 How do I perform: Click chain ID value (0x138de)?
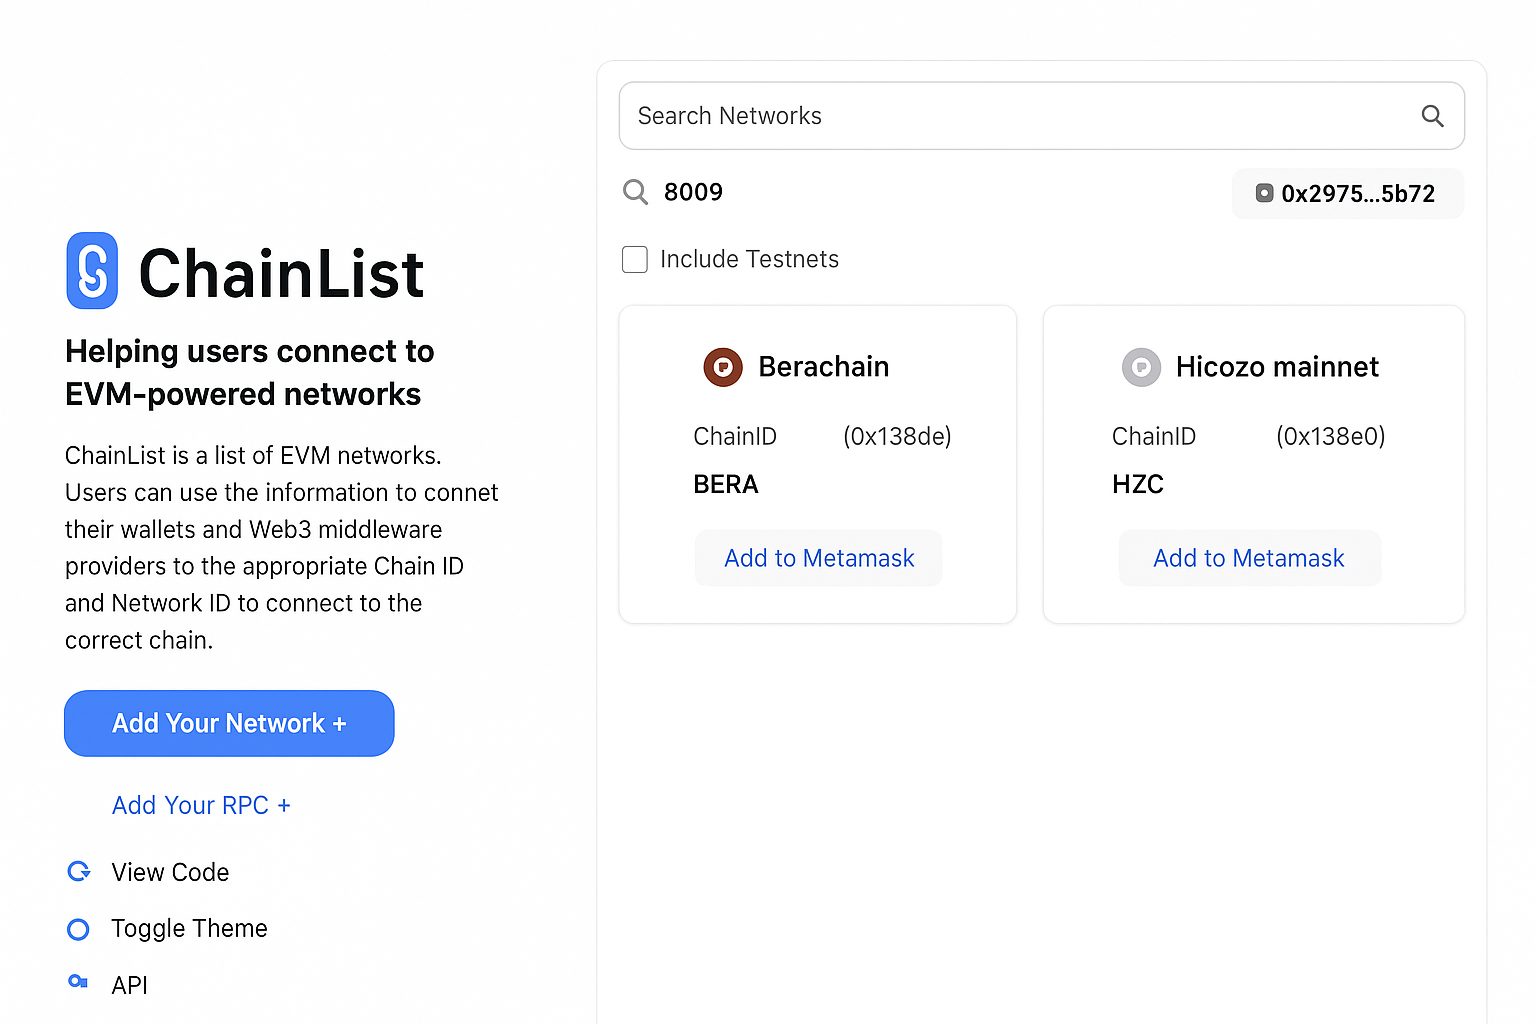897,436
